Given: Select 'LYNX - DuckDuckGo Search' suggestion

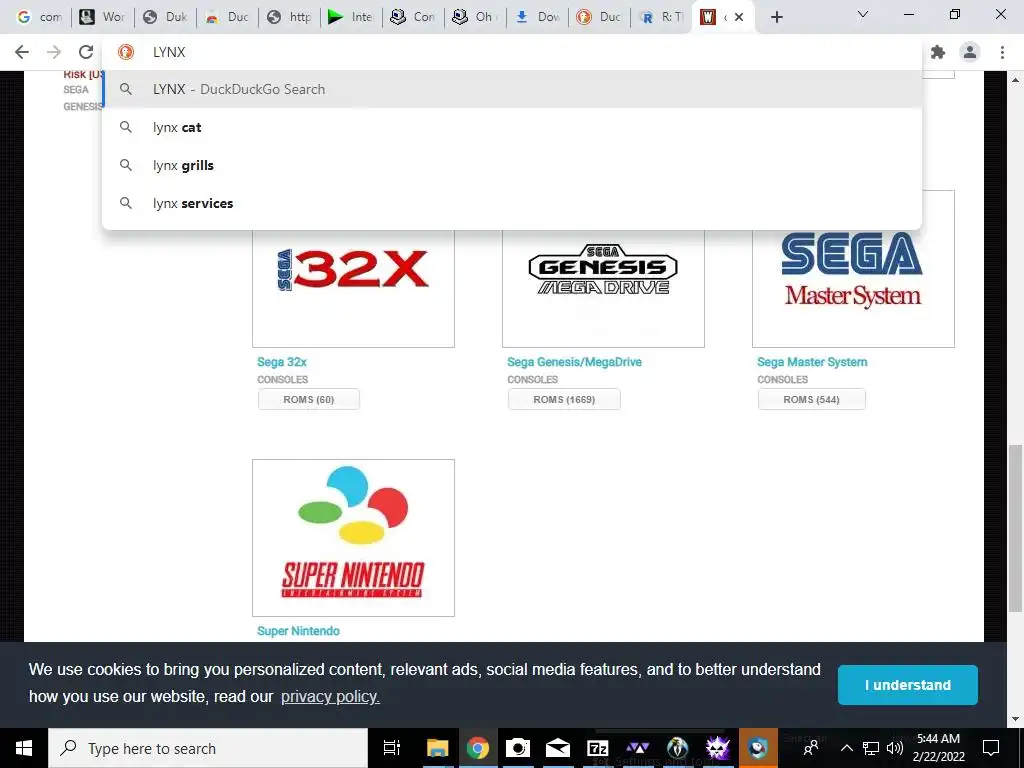Looking at the screenshot, I should click(512, 89).
